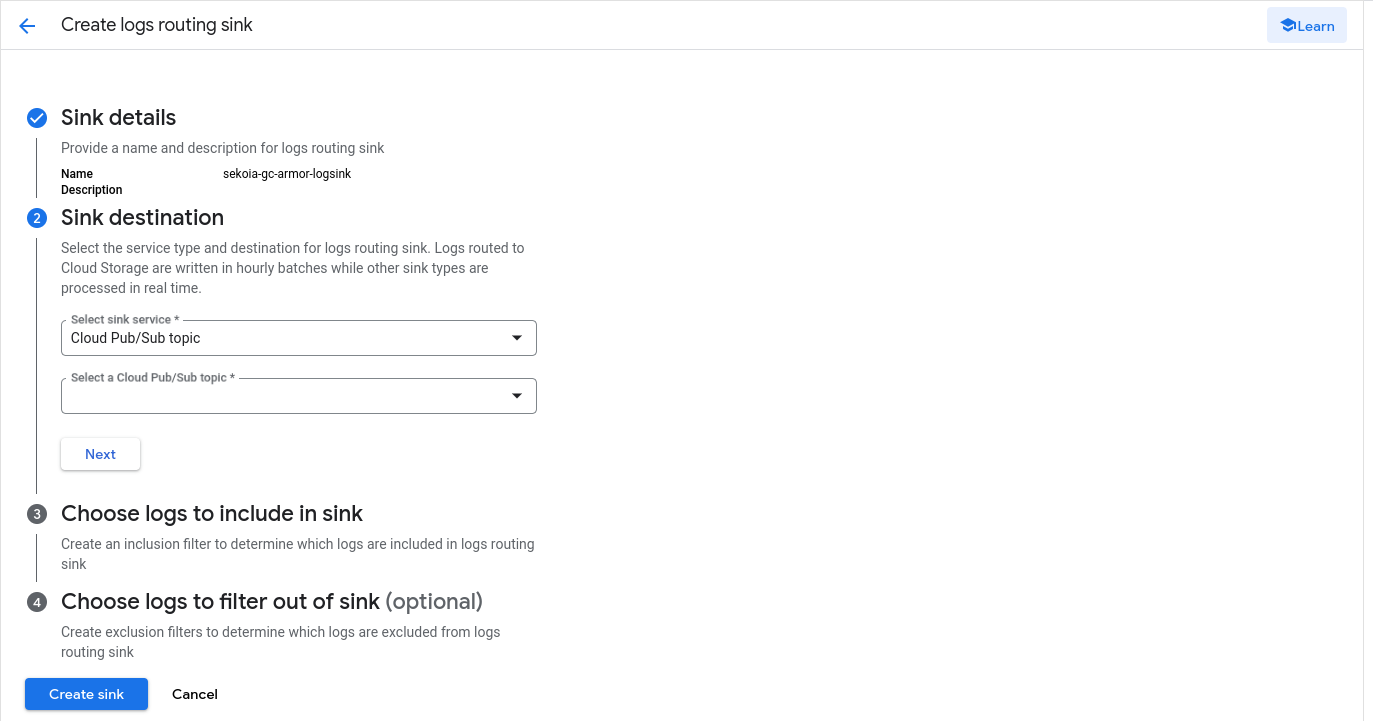
Task: Open the Learn panel graduation cap icon
Action: [1288, 26]
